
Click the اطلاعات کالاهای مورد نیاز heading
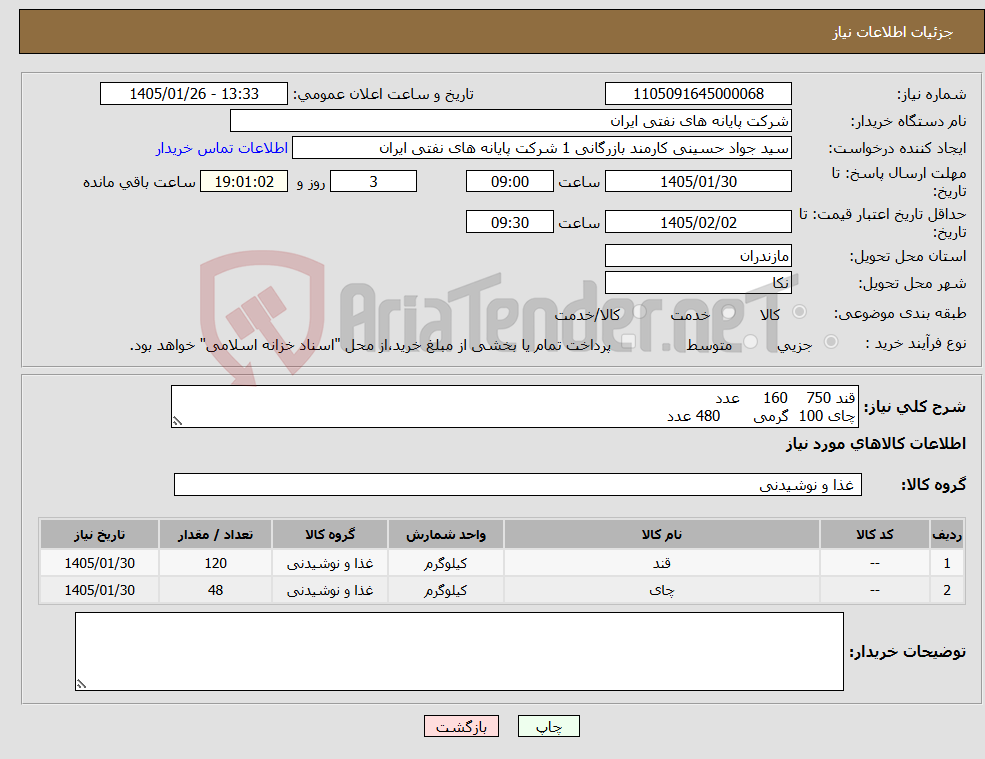coord(876,444)
